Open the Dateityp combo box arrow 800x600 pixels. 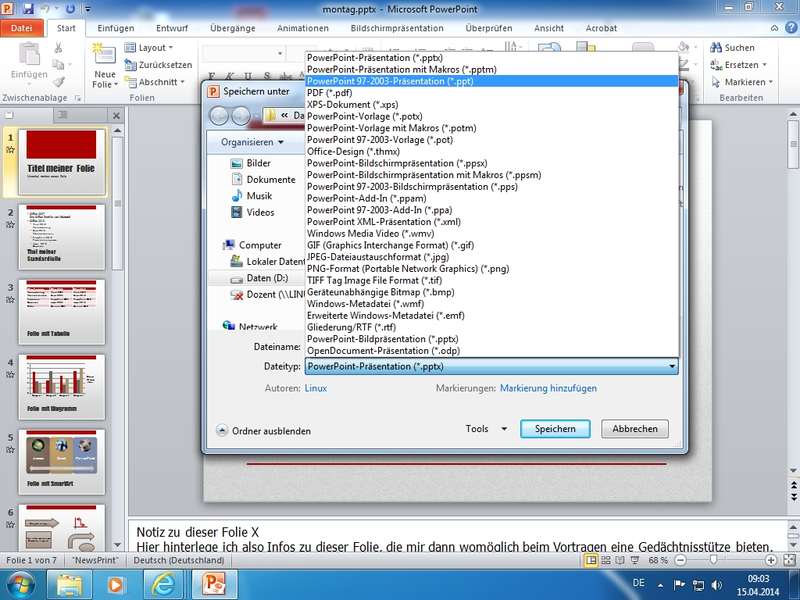coord(672,366)
